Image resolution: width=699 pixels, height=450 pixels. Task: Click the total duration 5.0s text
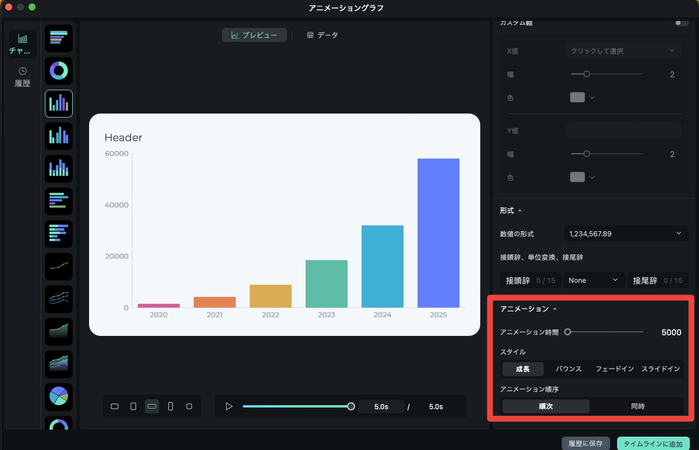(x=436, y=407)
